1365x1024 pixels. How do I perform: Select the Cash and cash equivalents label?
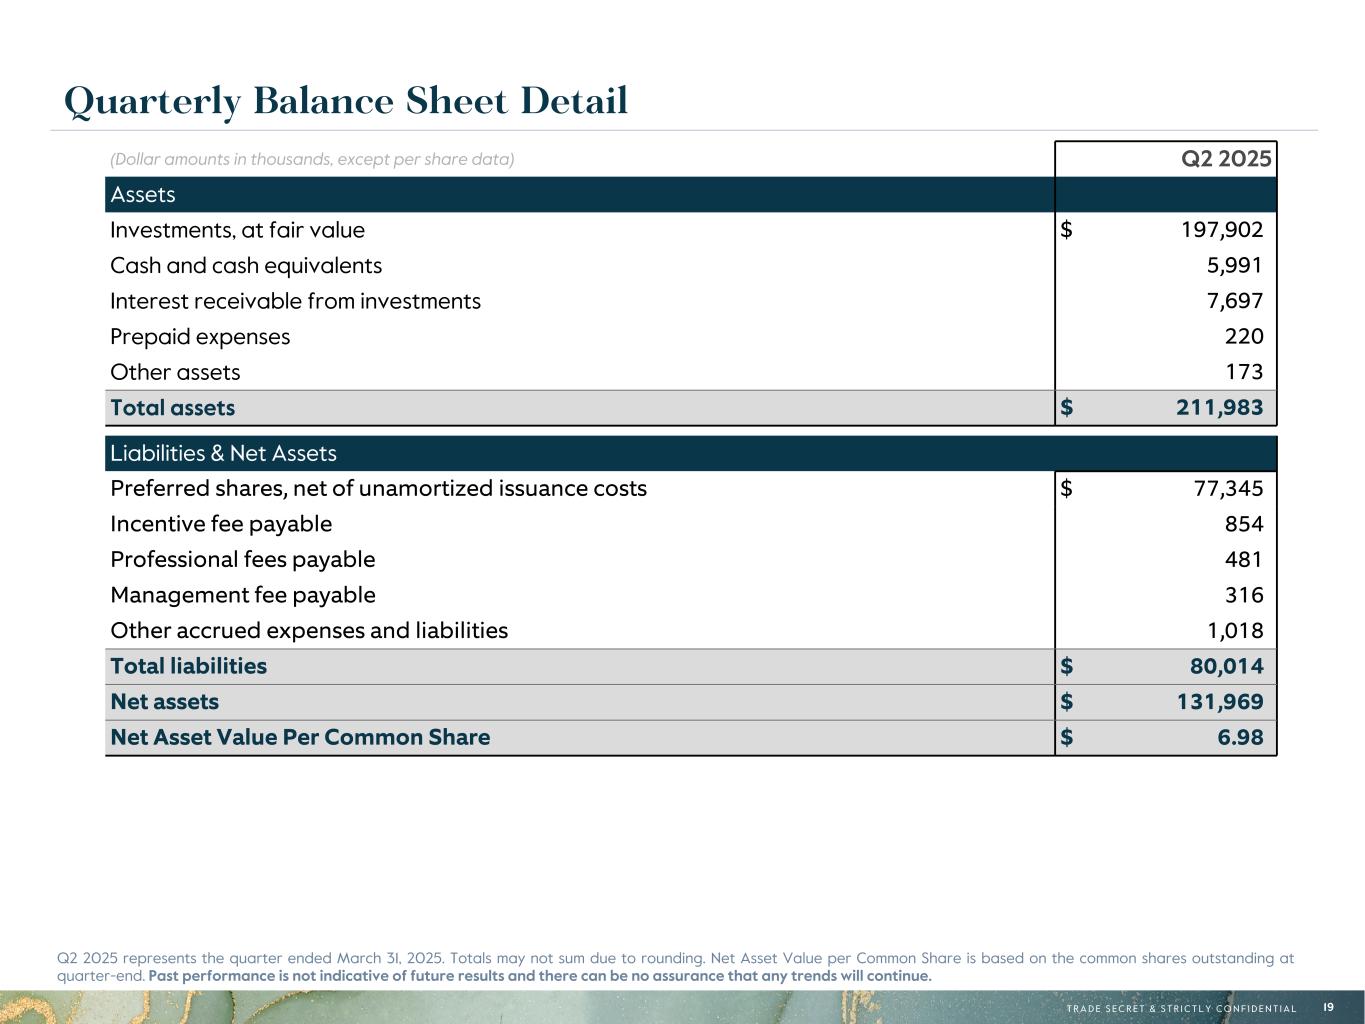pyautogui.click(x=246, y=266)
